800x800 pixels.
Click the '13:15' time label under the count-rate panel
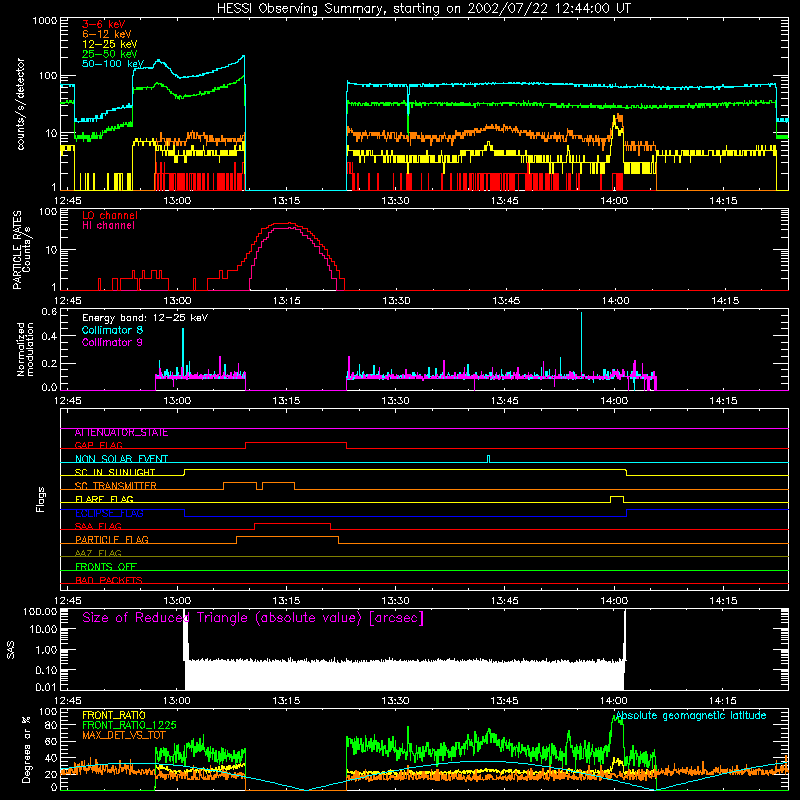pyautogui.click(x=286, y=201)
